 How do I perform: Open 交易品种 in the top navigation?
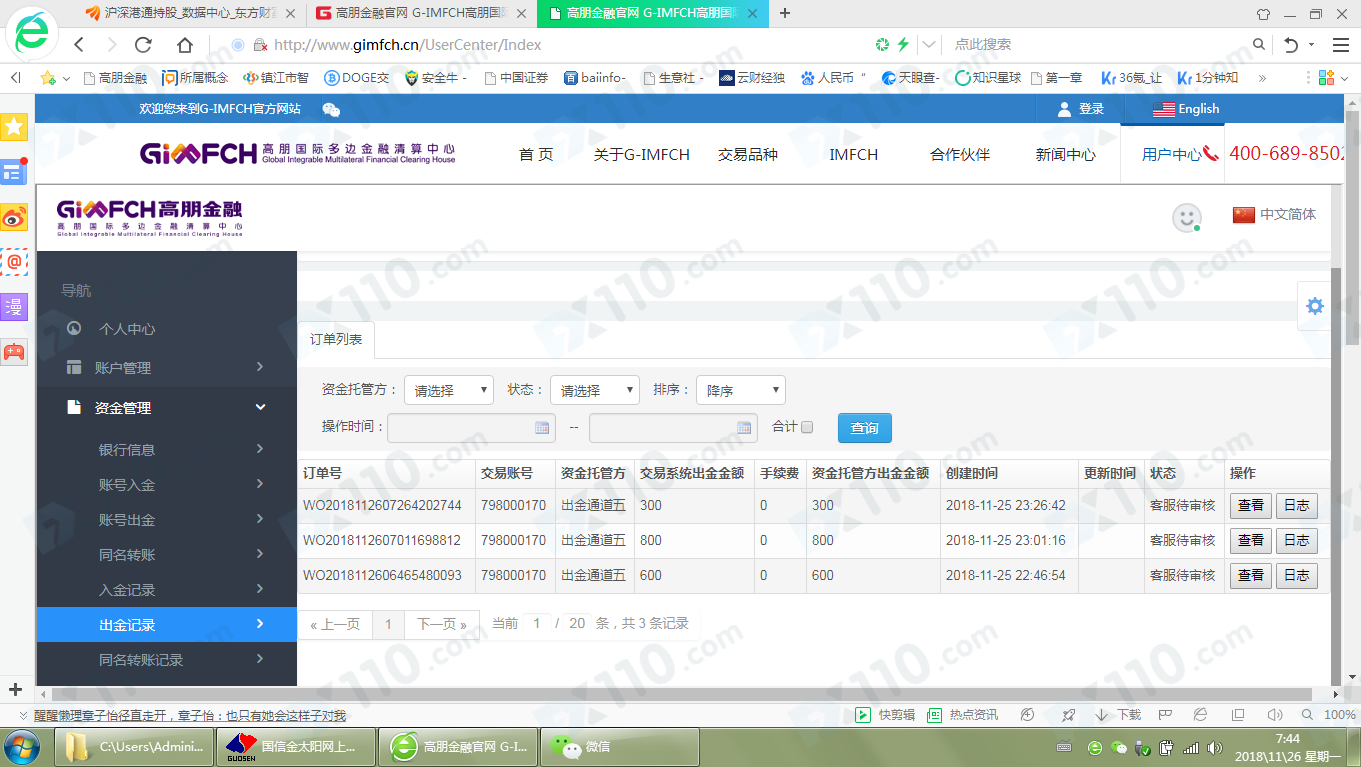tap(748, 155)
